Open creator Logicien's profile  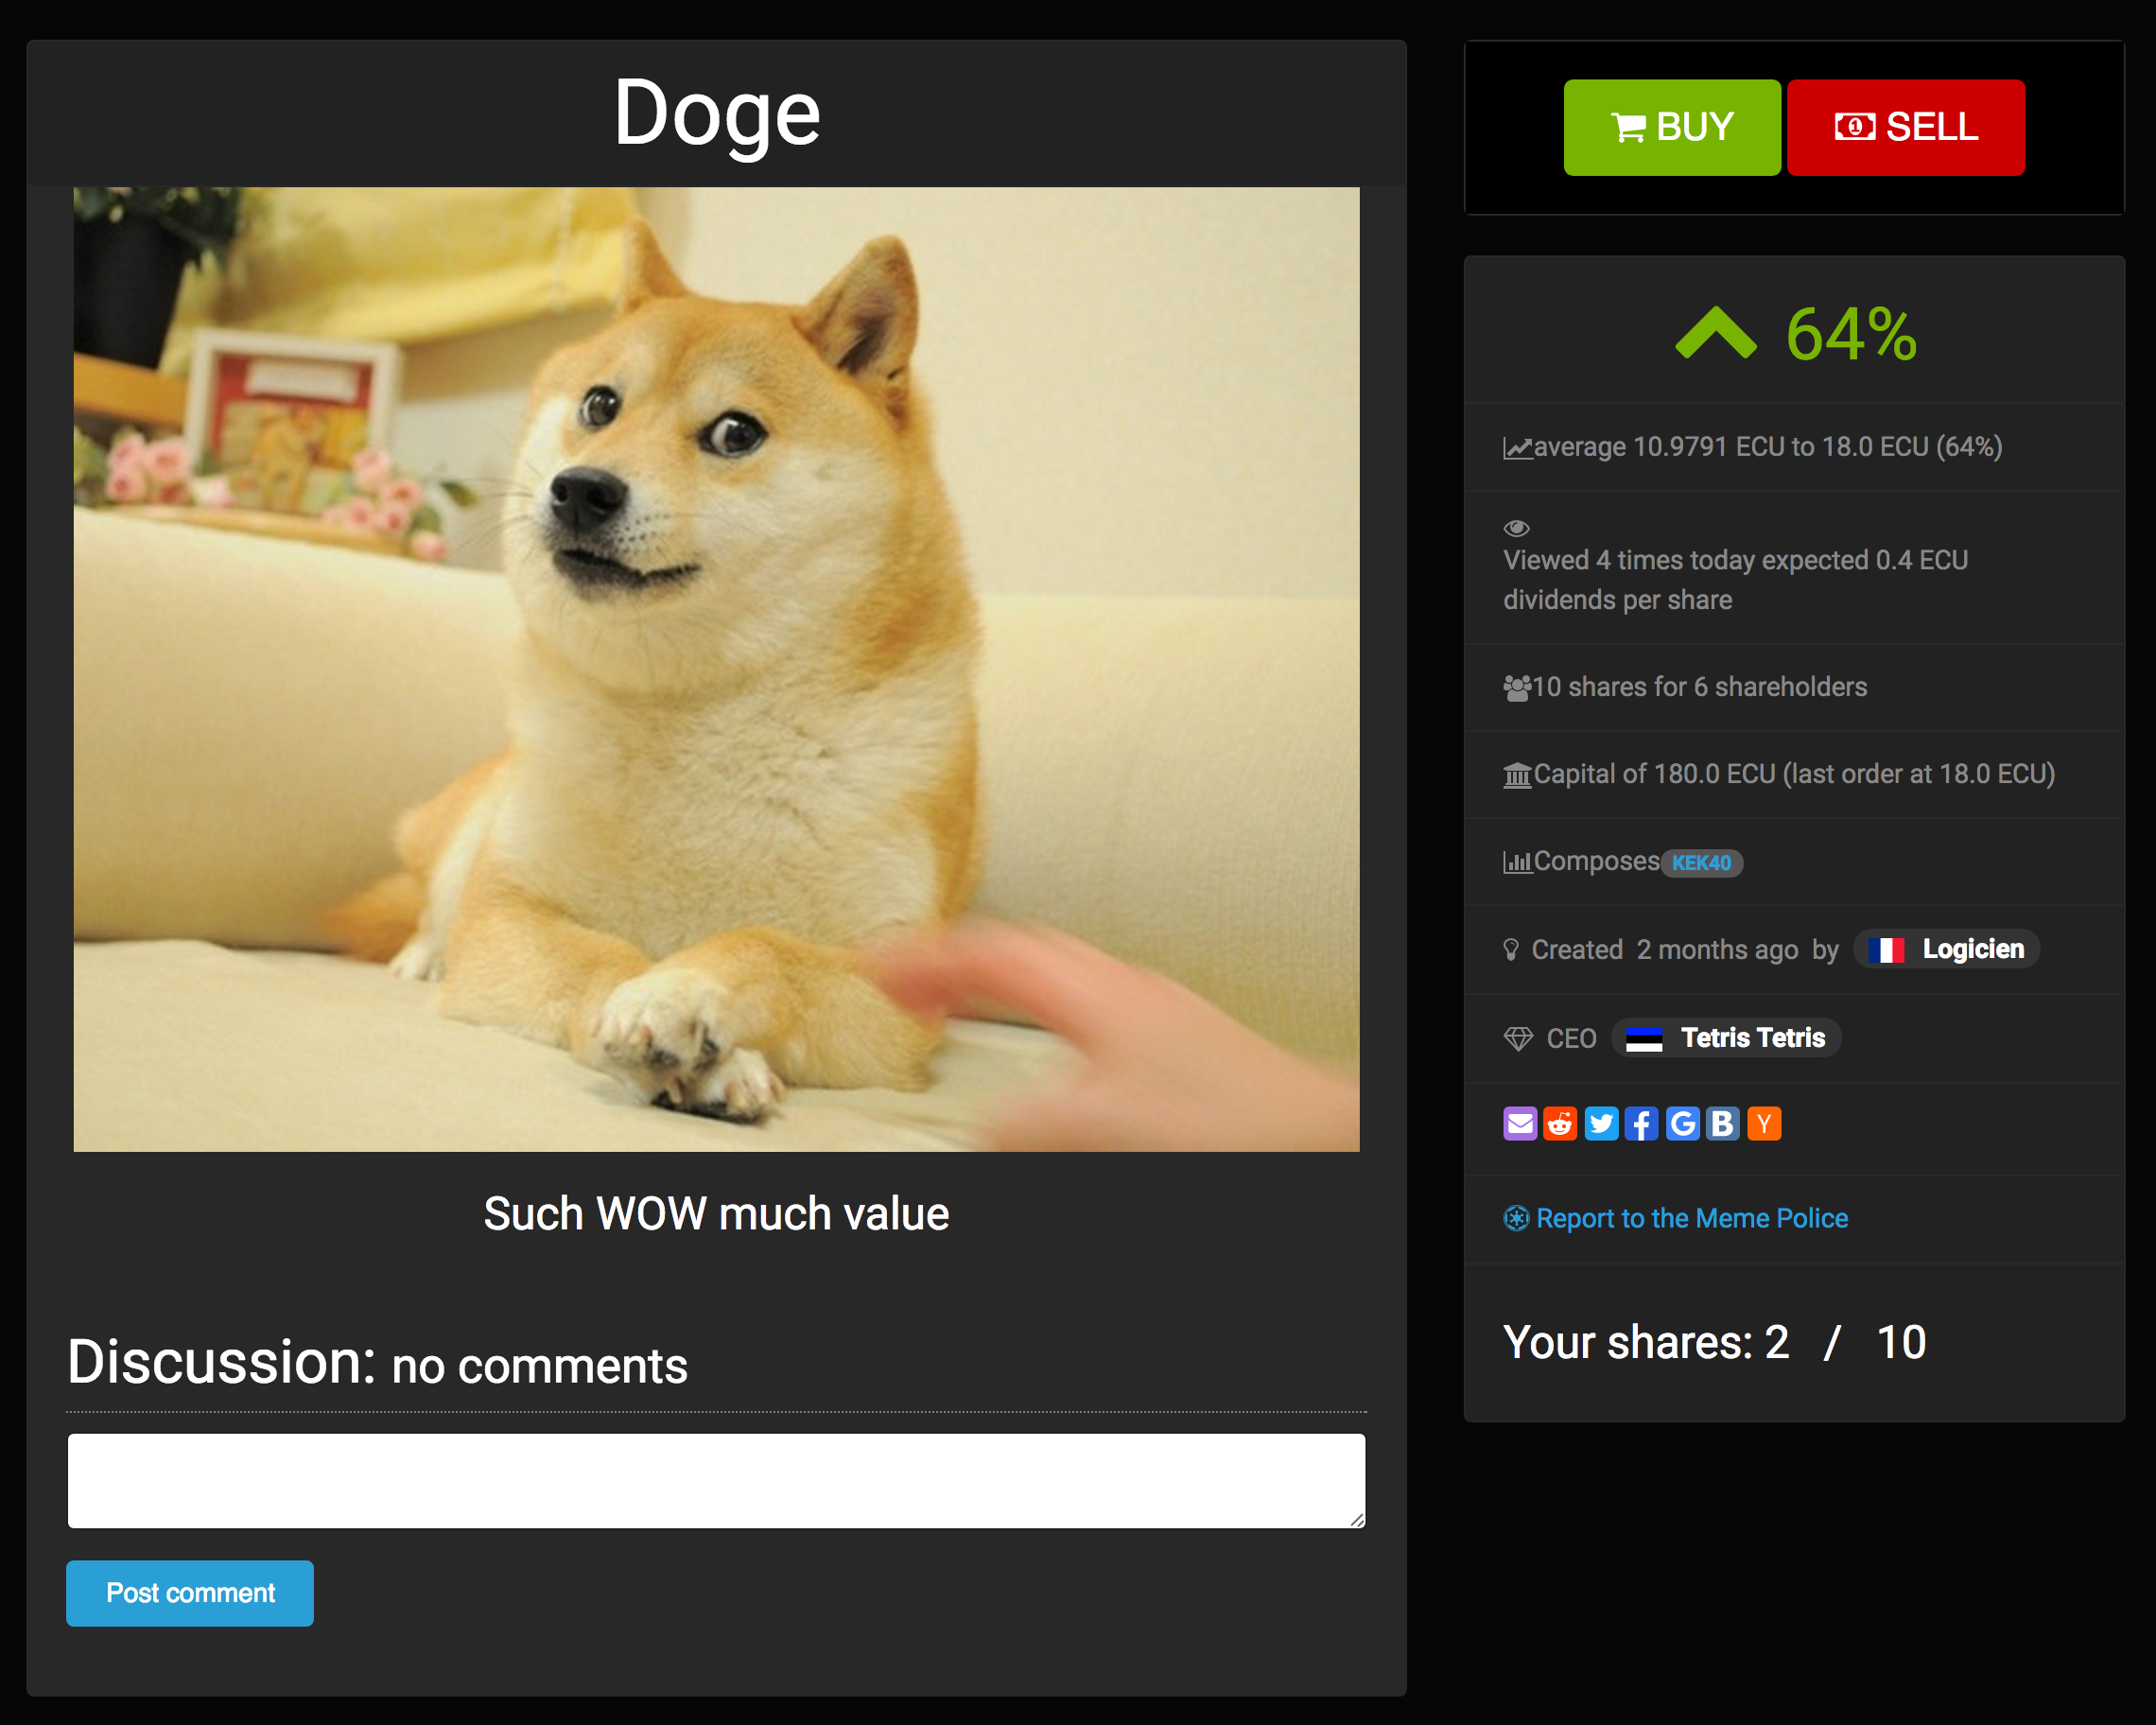click(x=1946, y=949)
